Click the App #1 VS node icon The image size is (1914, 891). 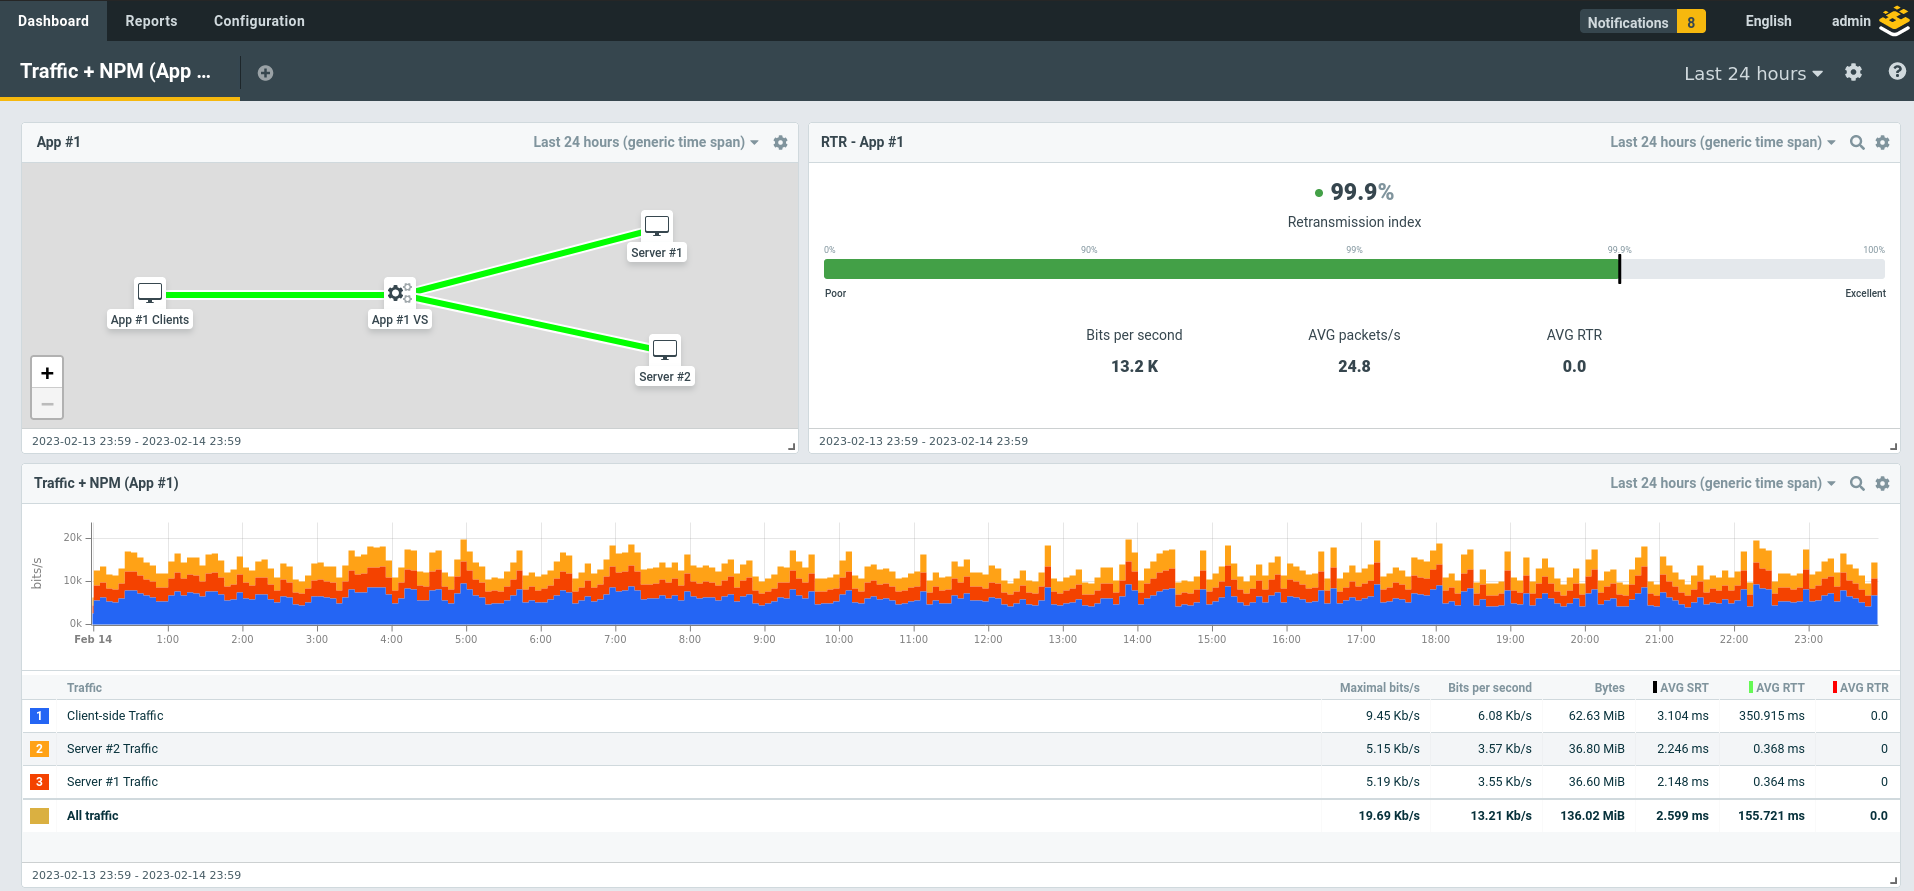point(399,293)
